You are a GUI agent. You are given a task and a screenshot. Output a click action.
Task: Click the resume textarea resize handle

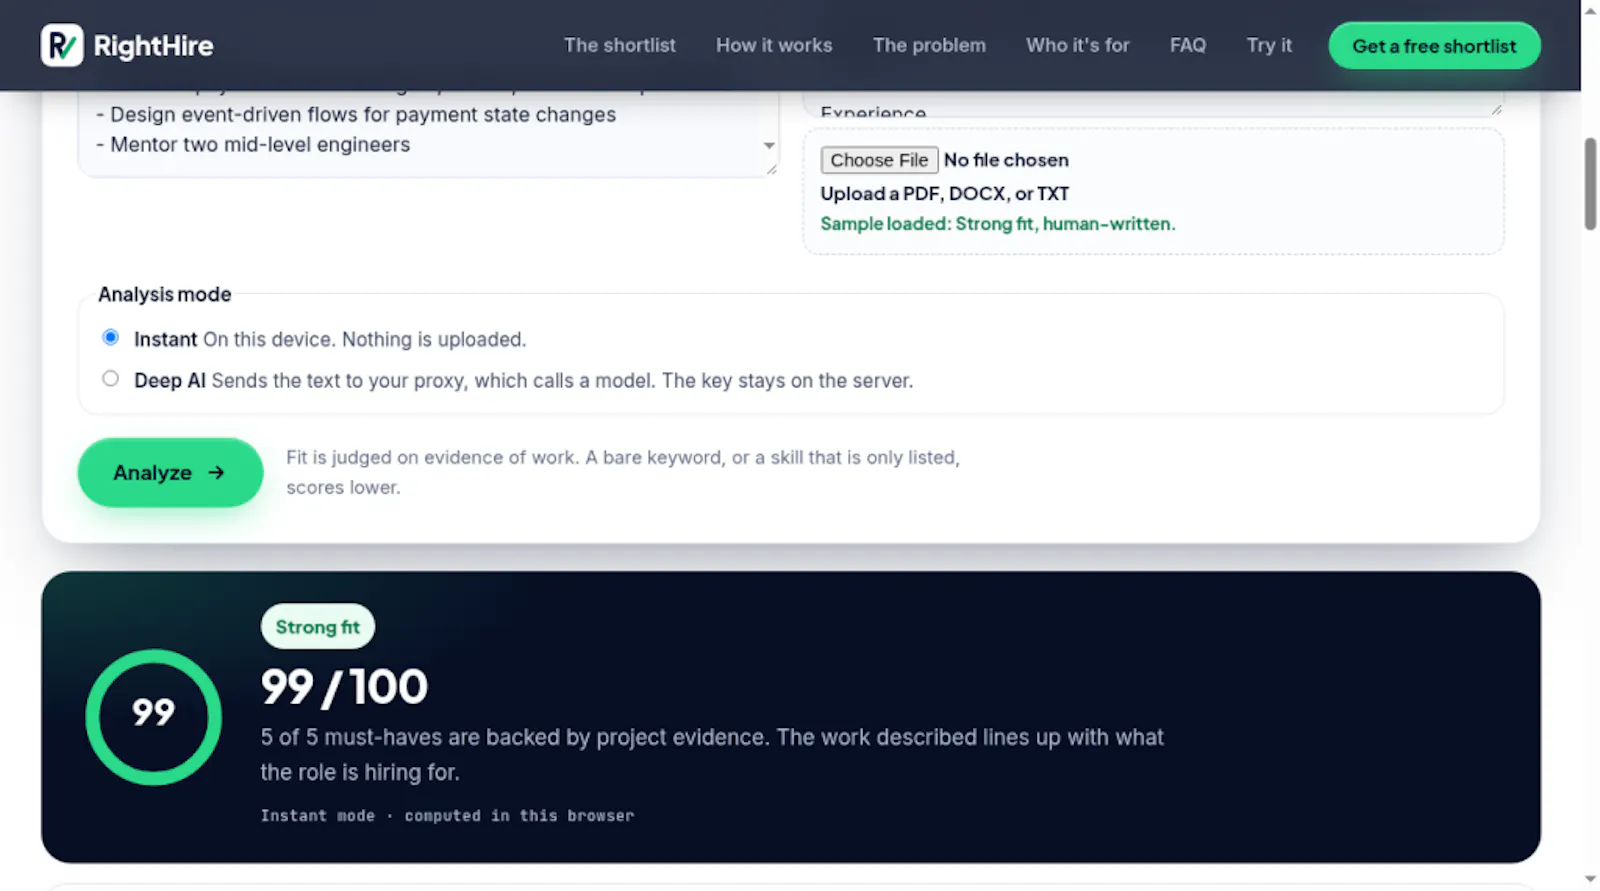(x=1496, y=110)
